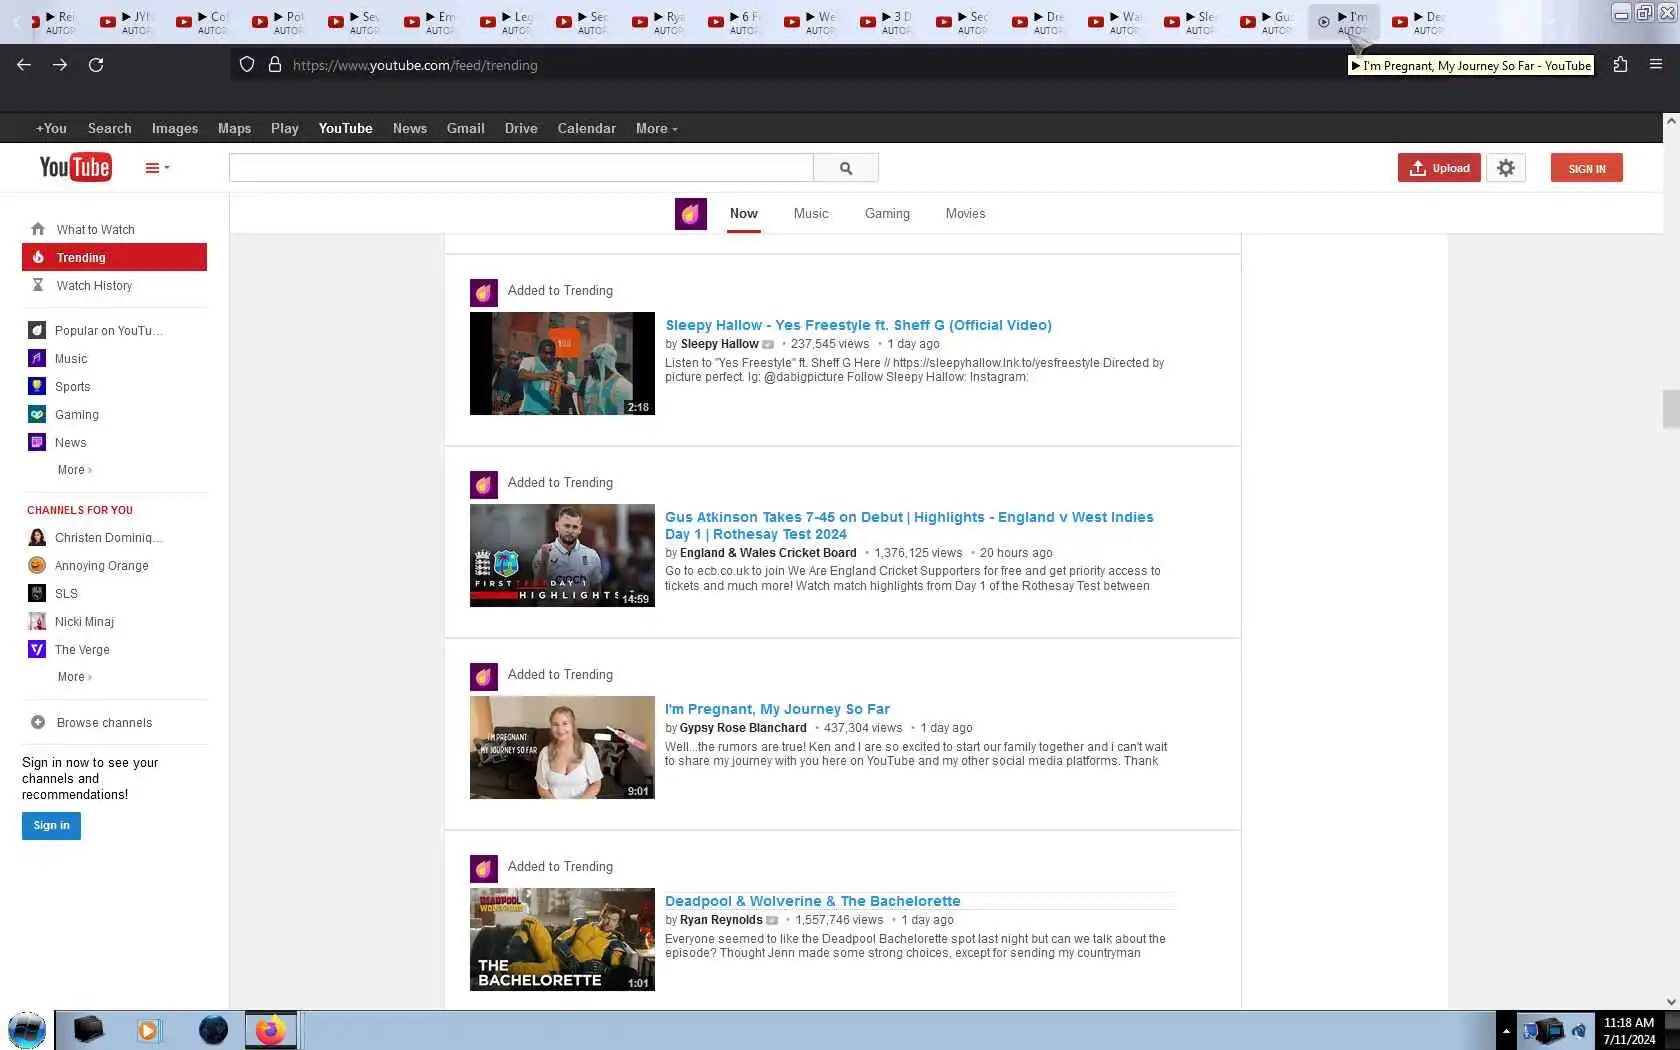The image size is (1680, 1050).
Task: Click Browse channels in the sidebar
Action: click(x=104, y=723)
